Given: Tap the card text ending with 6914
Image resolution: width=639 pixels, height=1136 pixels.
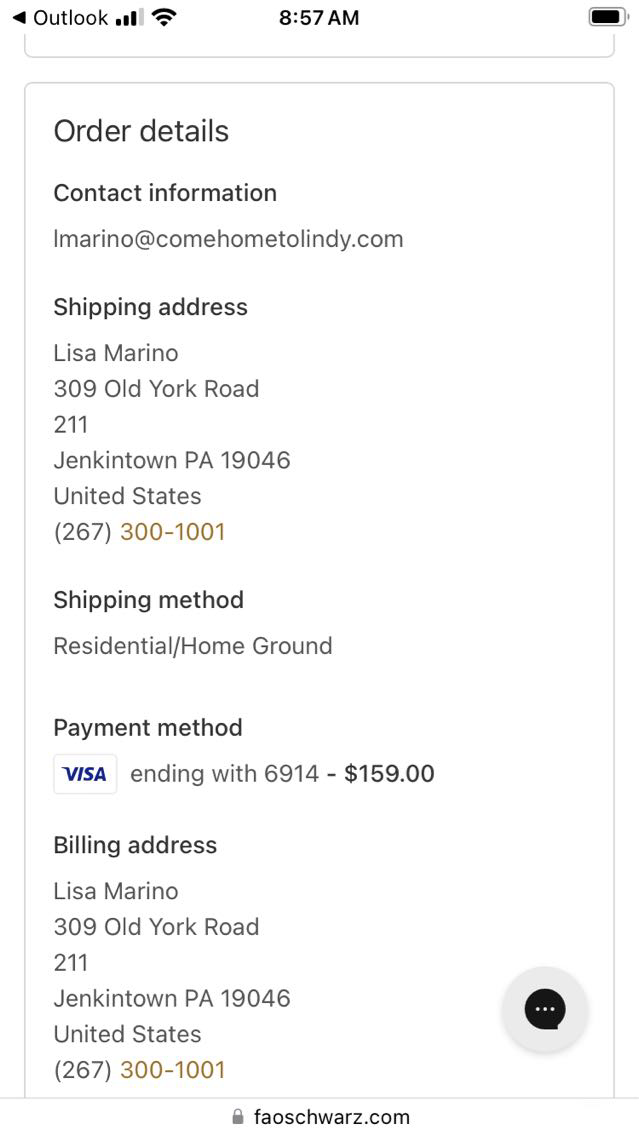Looking at the screenshot, I should (225, 774).
